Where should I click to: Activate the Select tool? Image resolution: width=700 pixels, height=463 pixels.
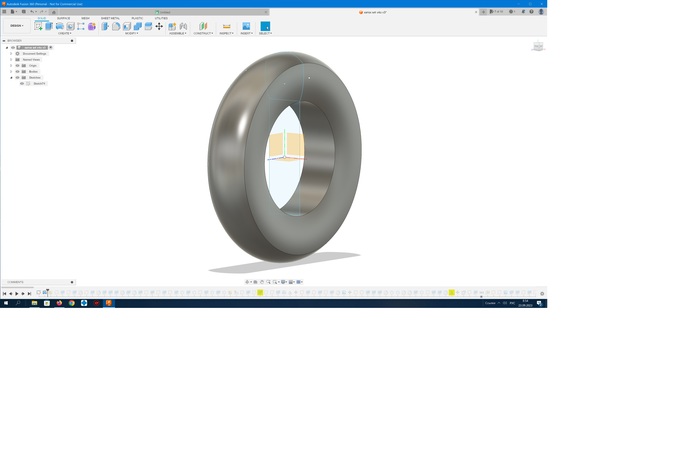pos(265,26)
